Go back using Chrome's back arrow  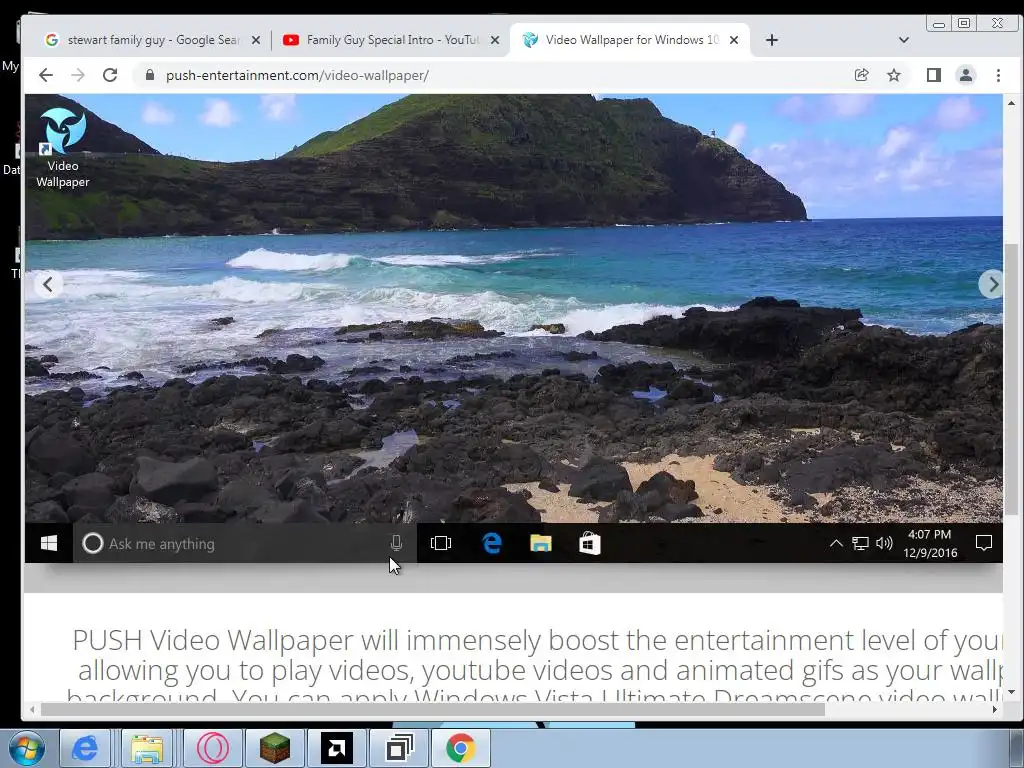coord(46,75)
